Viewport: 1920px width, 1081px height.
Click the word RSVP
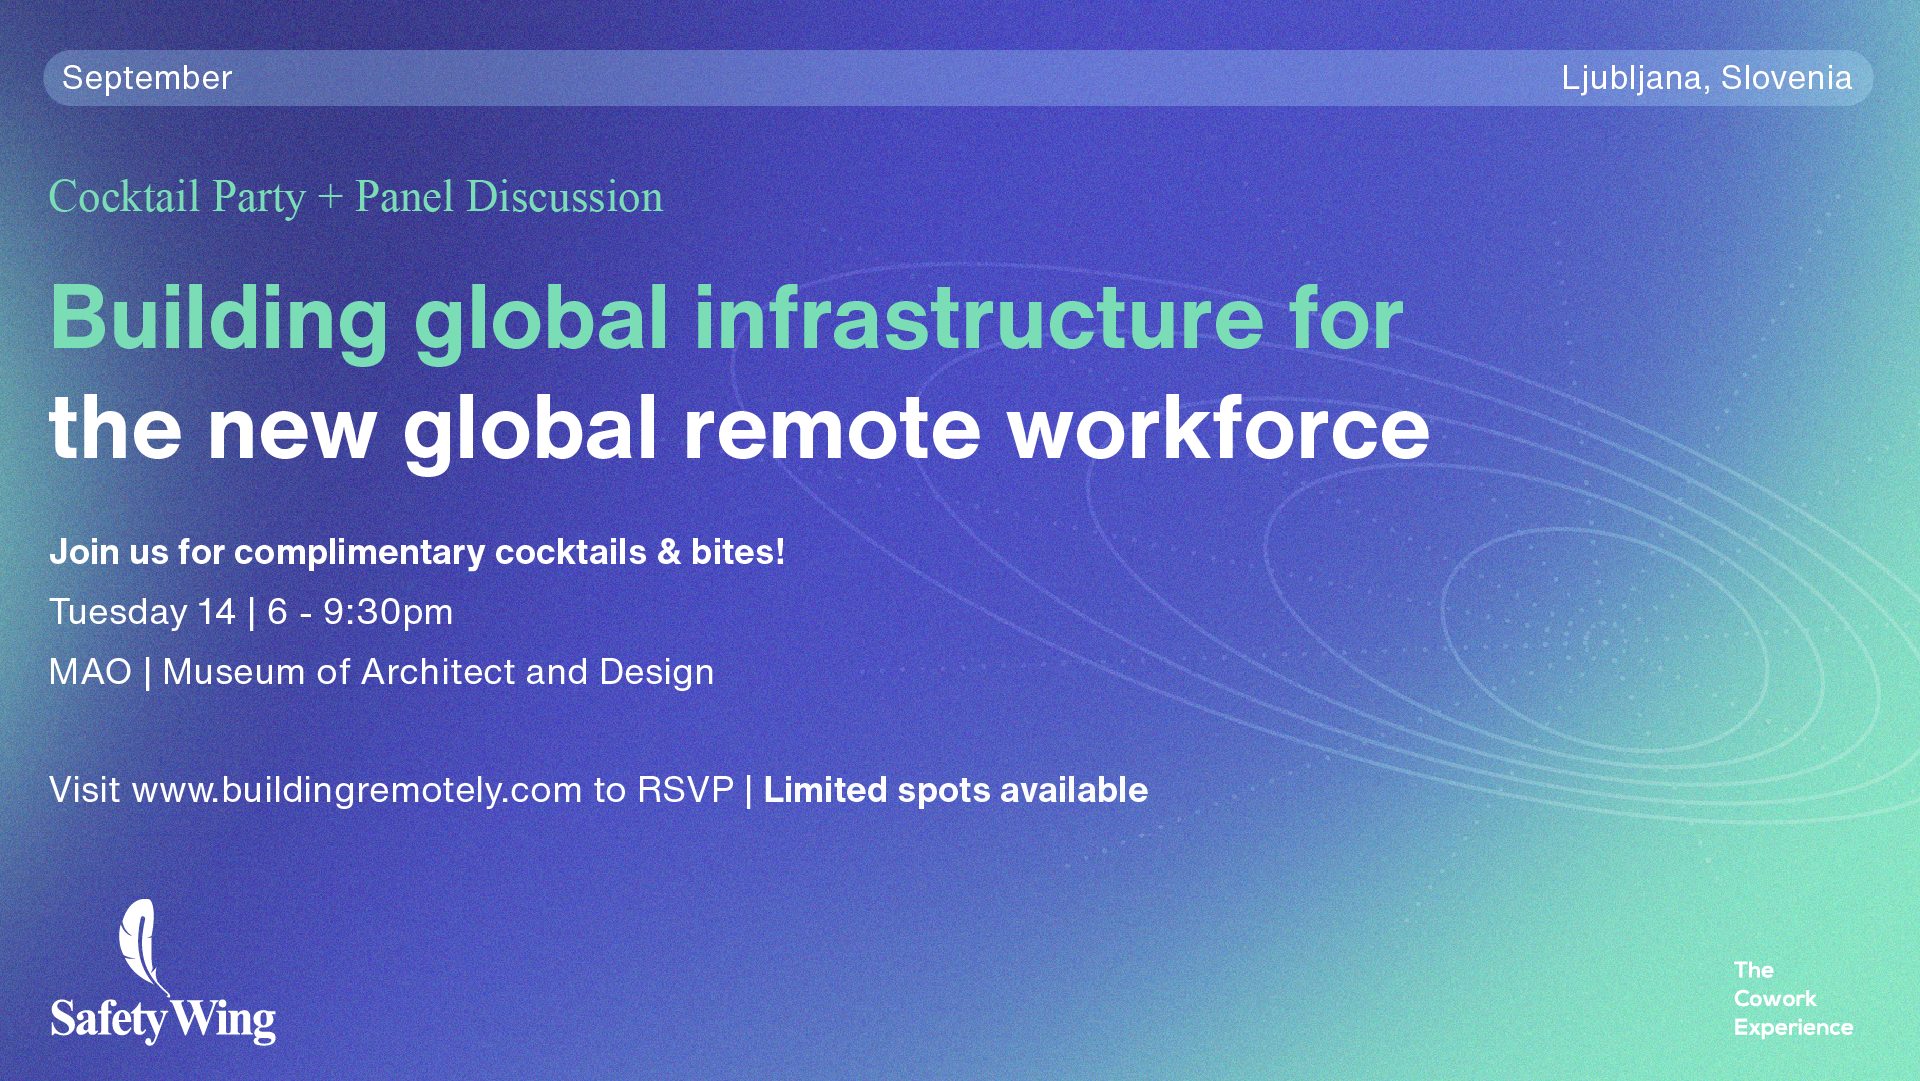pyautogui.click(x=686, y=790)
